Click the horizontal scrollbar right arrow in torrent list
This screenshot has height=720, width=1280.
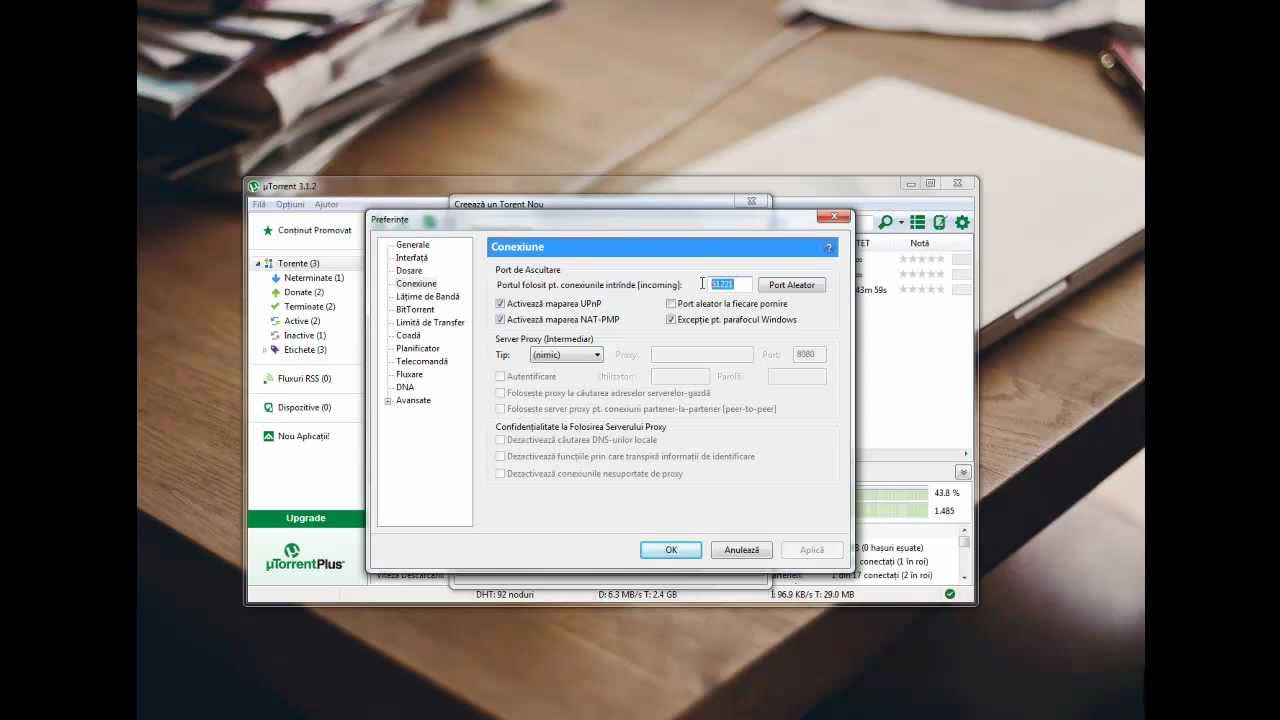pos(966,454)
